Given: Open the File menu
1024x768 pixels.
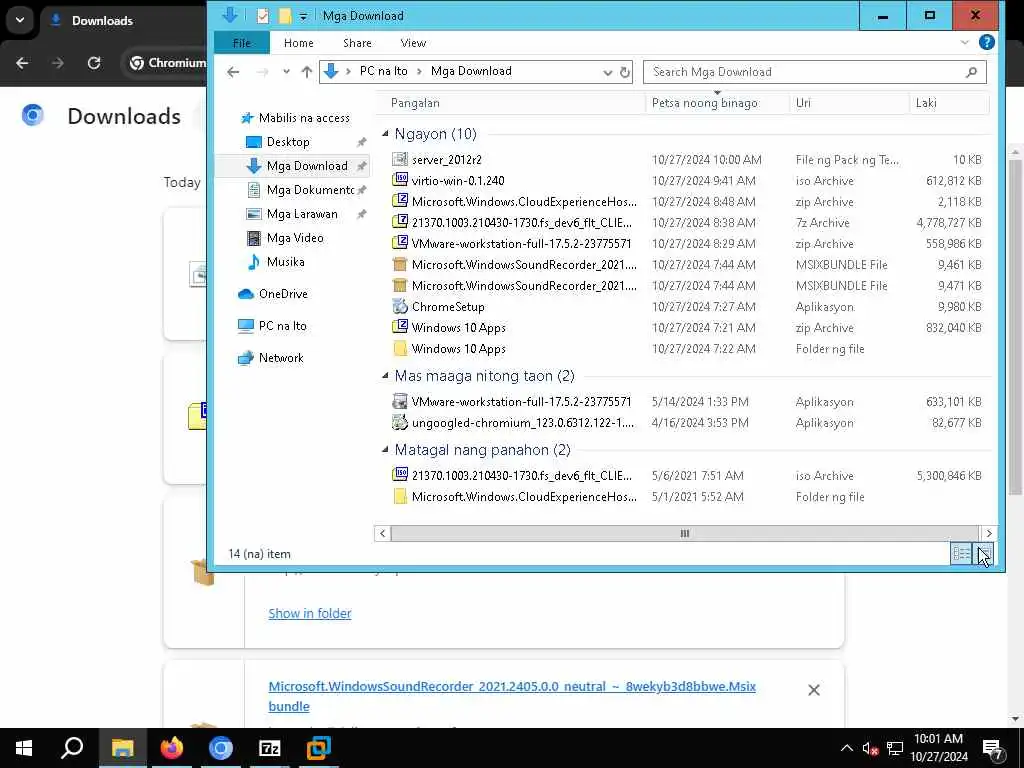Looking at the screenshot, I should click(242, 43).
